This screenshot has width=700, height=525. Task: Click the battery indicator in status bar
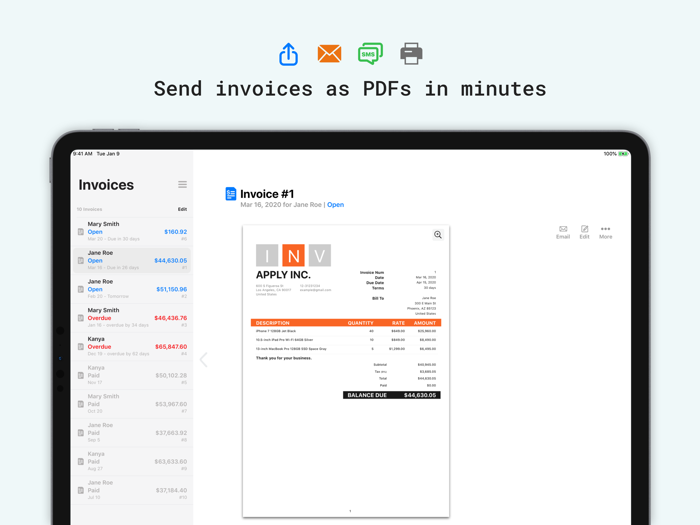(x=623, y=154)
